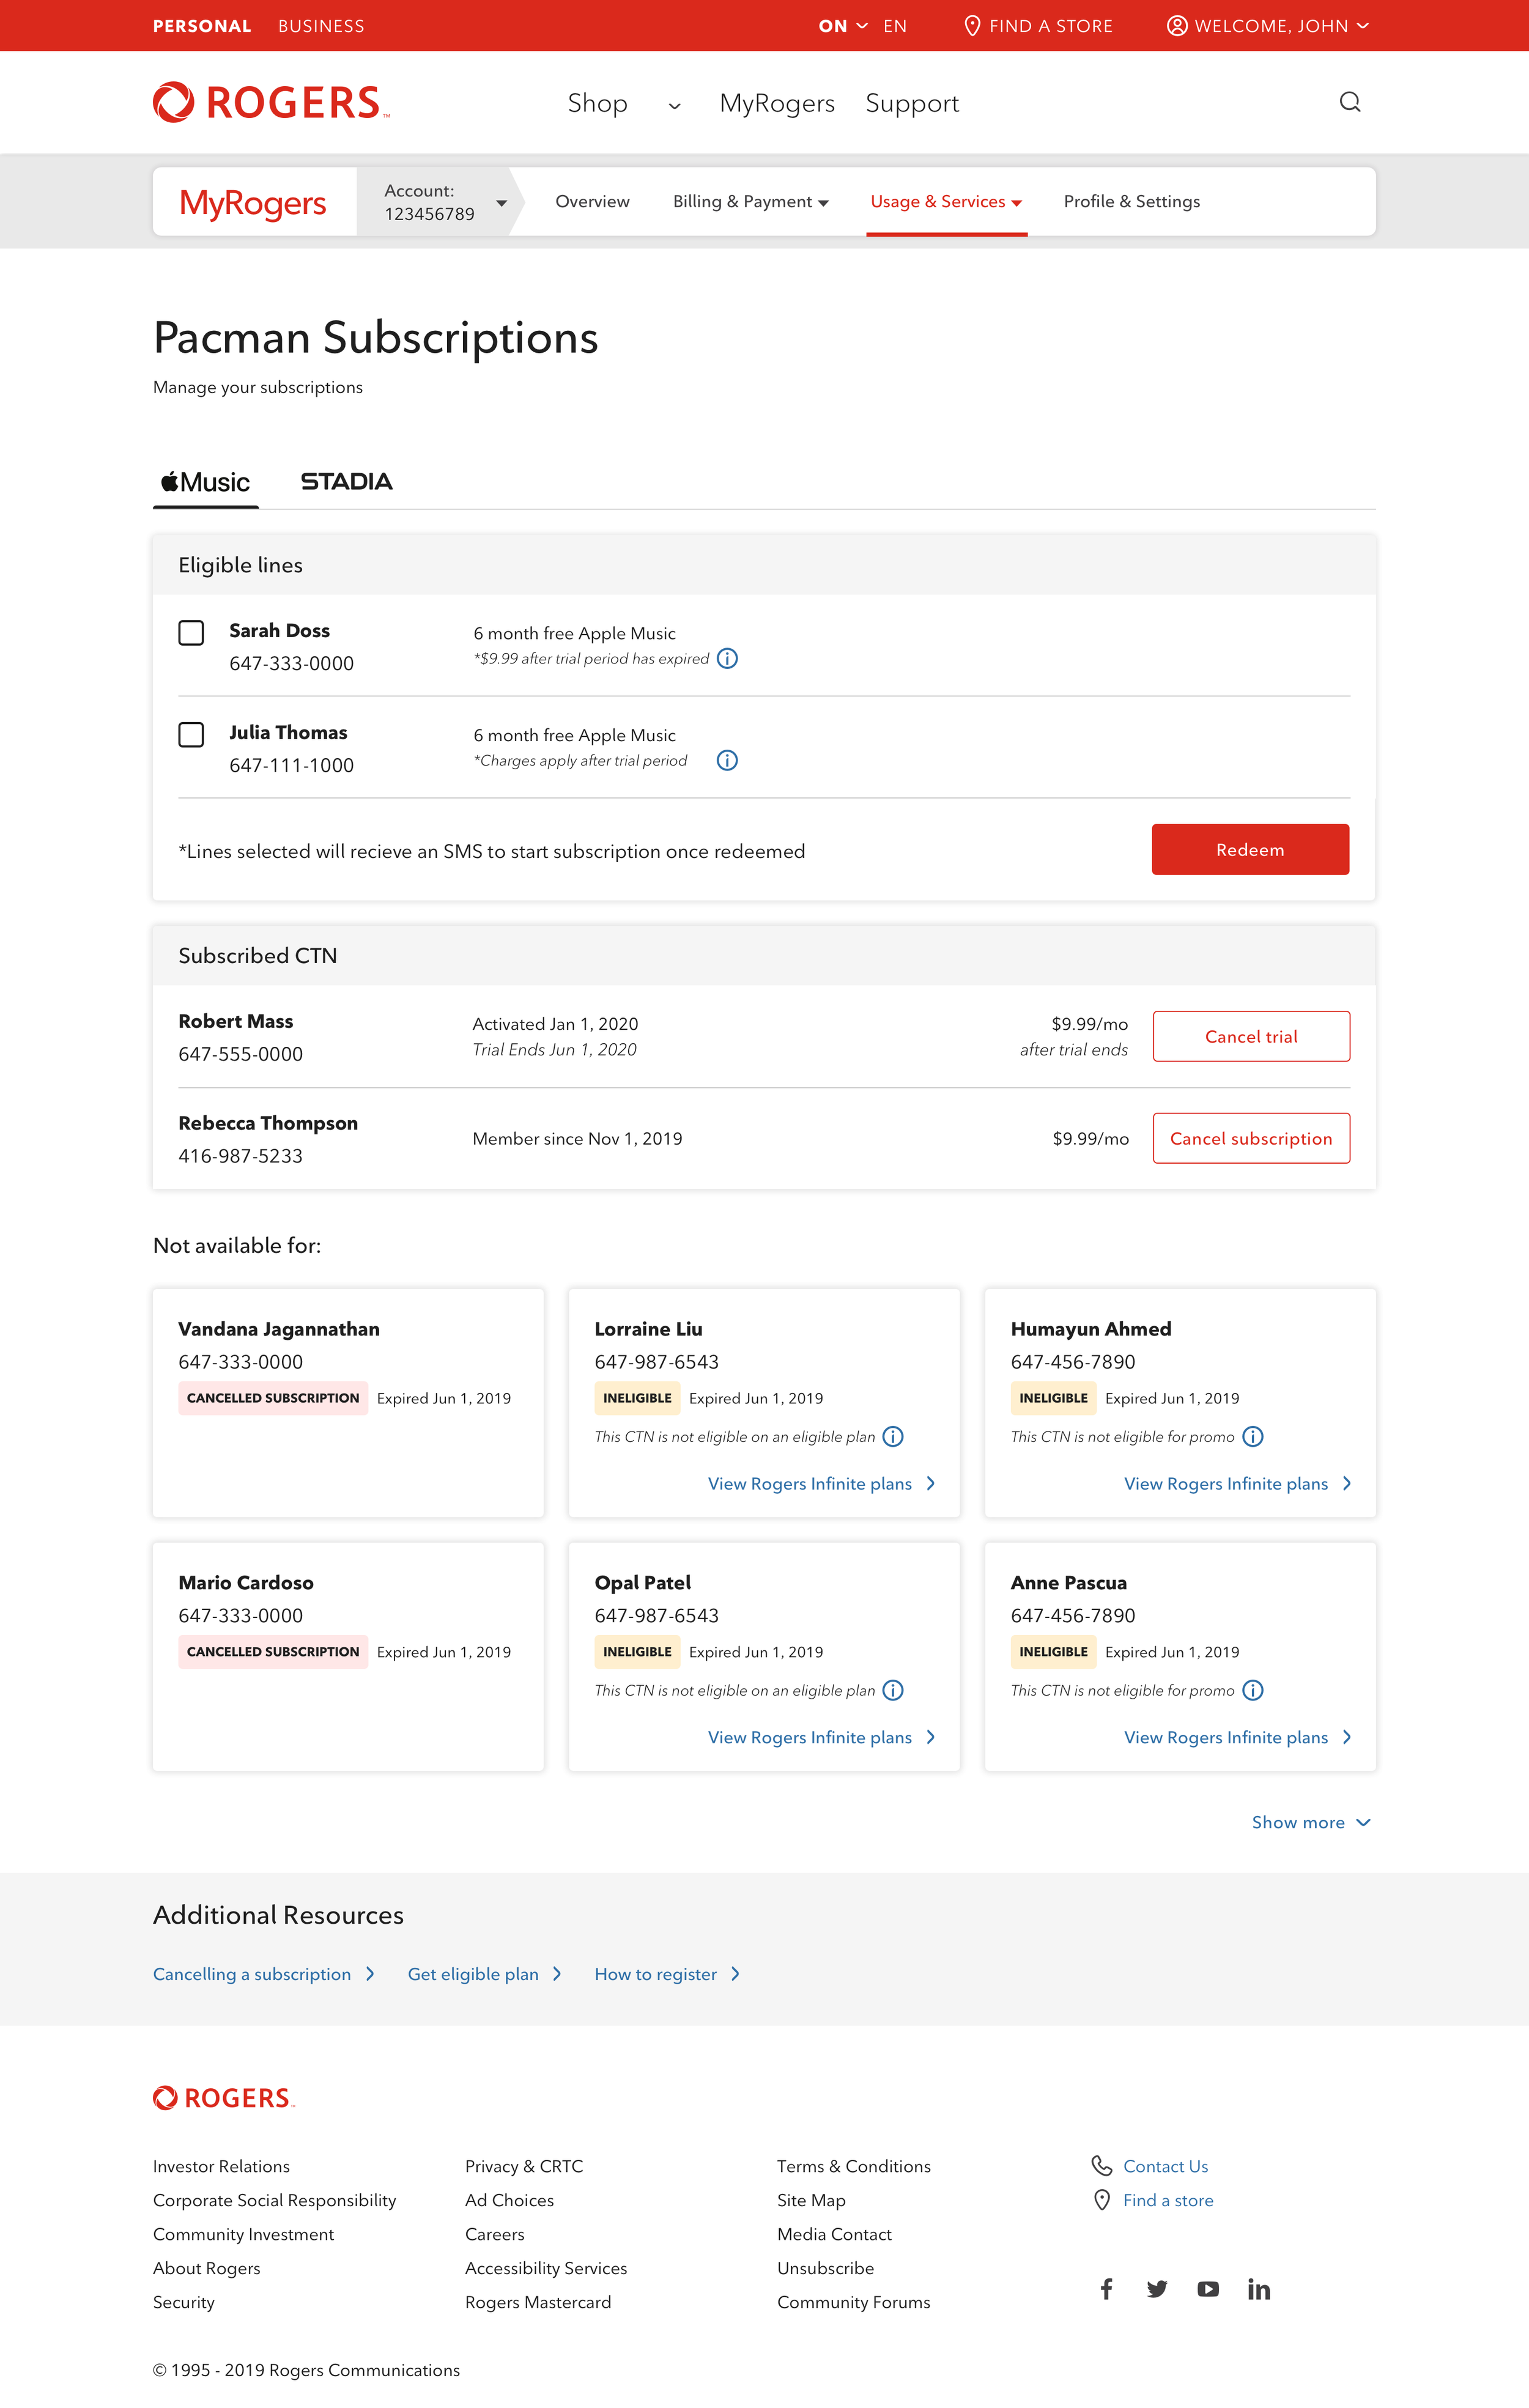Open the LinkedIn icon in footer
Viewport: 1529px width, 2408px height.
tap(1258, 2289)
